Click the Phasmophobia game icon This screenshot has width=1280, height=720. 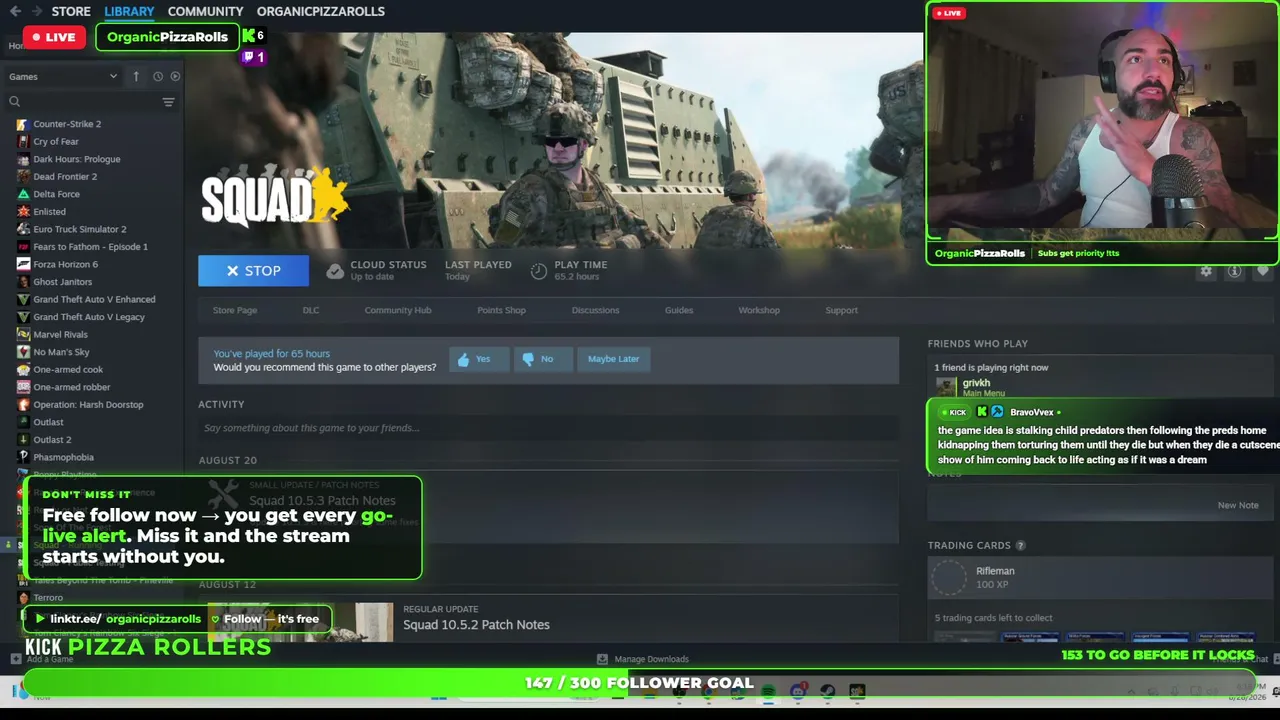click(23, 457)
